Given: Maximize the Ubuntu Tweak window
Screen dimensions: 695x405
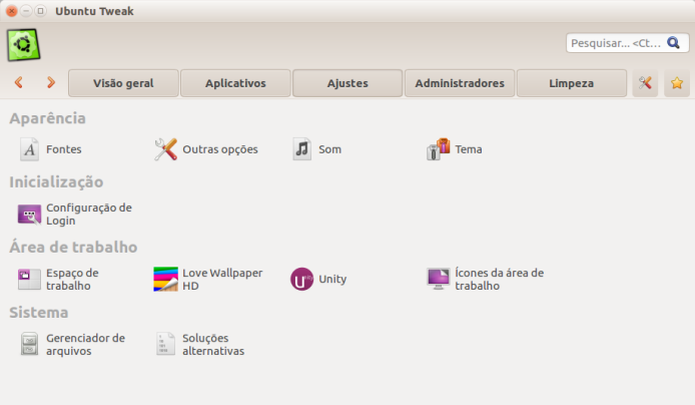Looking at the screenshot, I should click(40, 11).
